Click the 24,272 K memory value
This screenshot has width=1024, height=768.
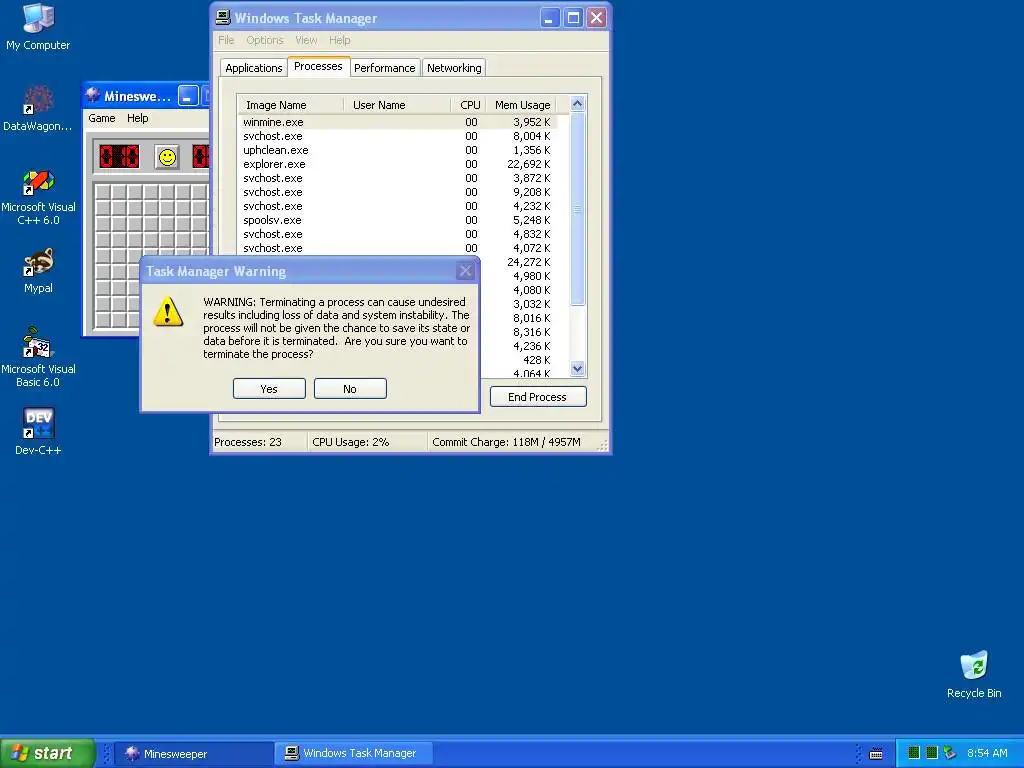click(x=528, y=262)
